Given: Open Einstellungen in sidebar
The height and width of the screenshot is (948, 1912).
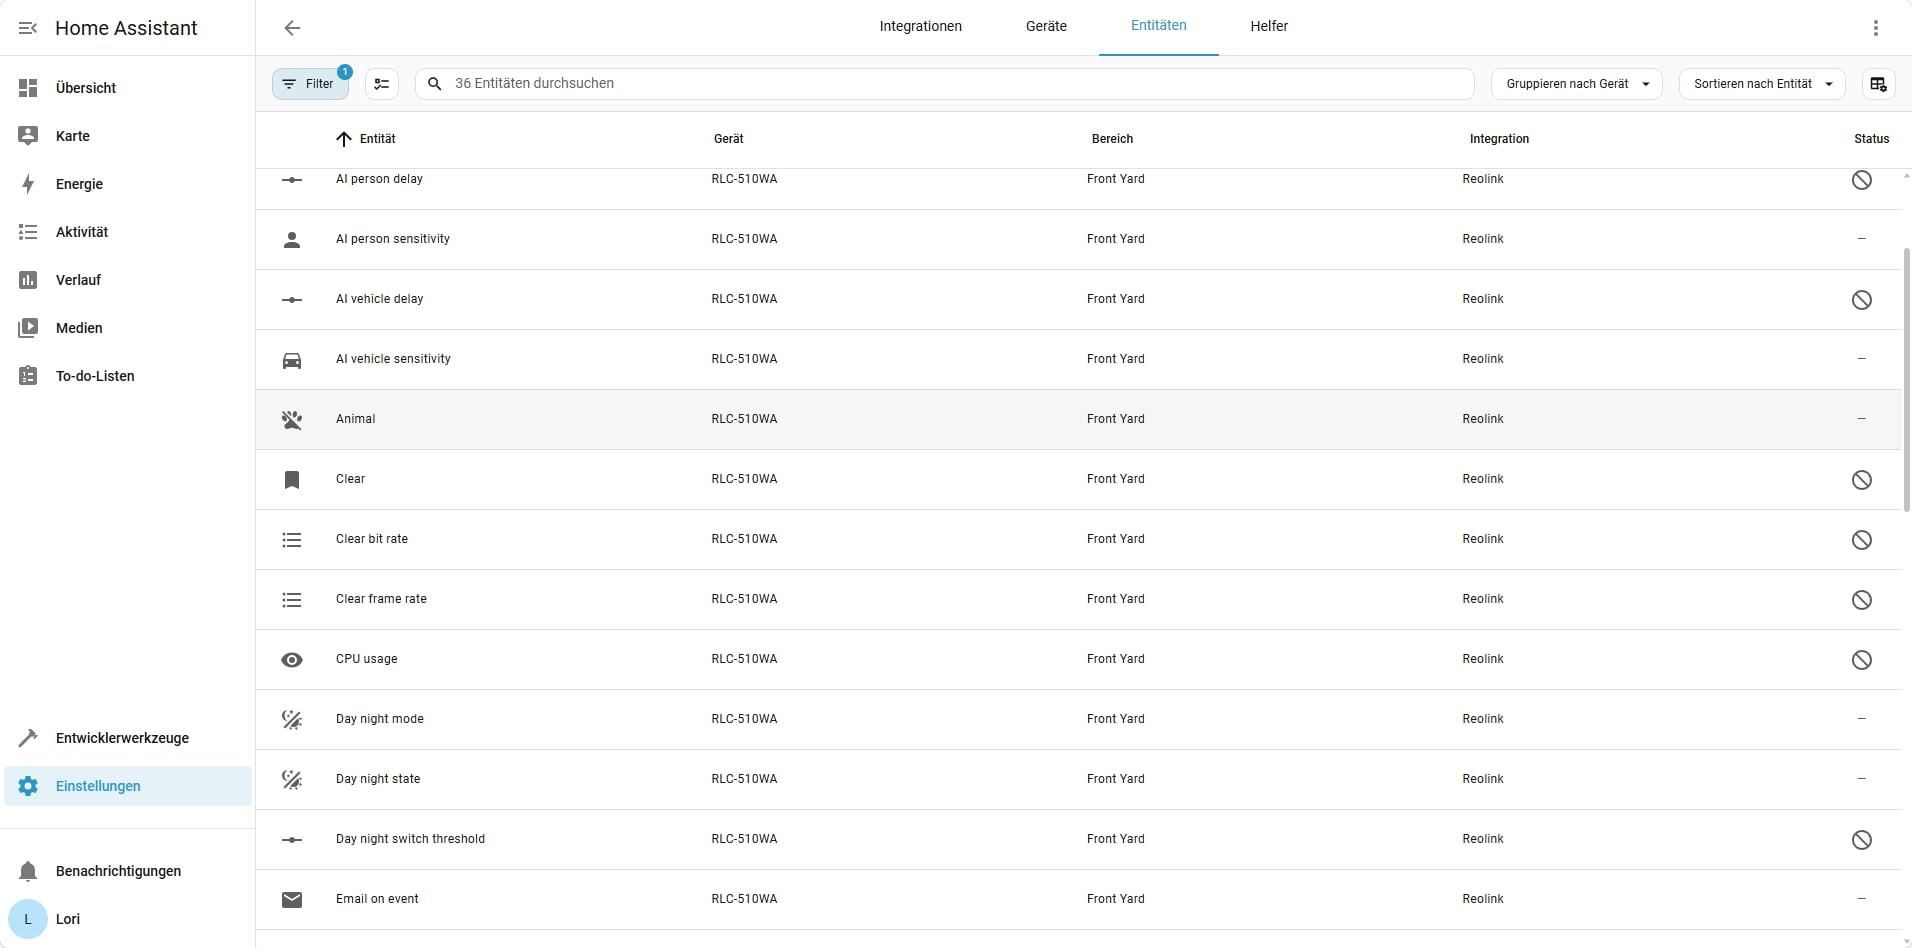Looking at the screenshot, I should point(128,786).
